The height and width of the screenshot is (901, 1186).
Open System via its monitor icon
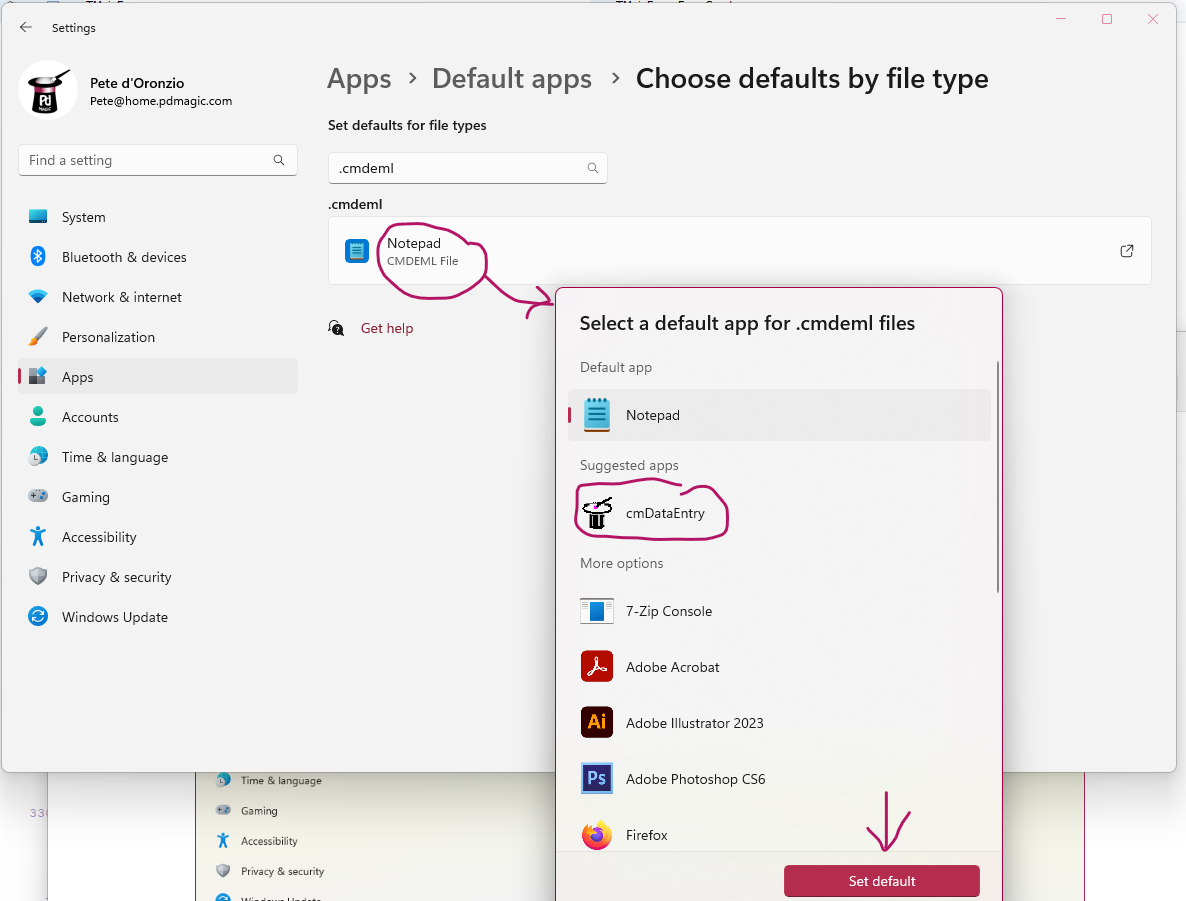coord(38,217)
